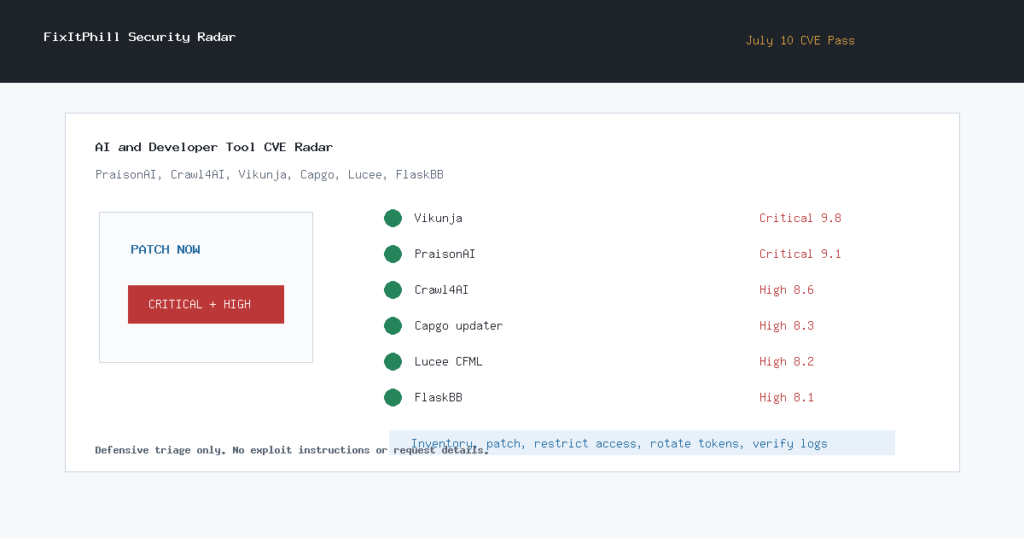Select the Vikunja row name
Image resolution: width=1024 pixels, height=538 pixels.
tap(438, 218)
